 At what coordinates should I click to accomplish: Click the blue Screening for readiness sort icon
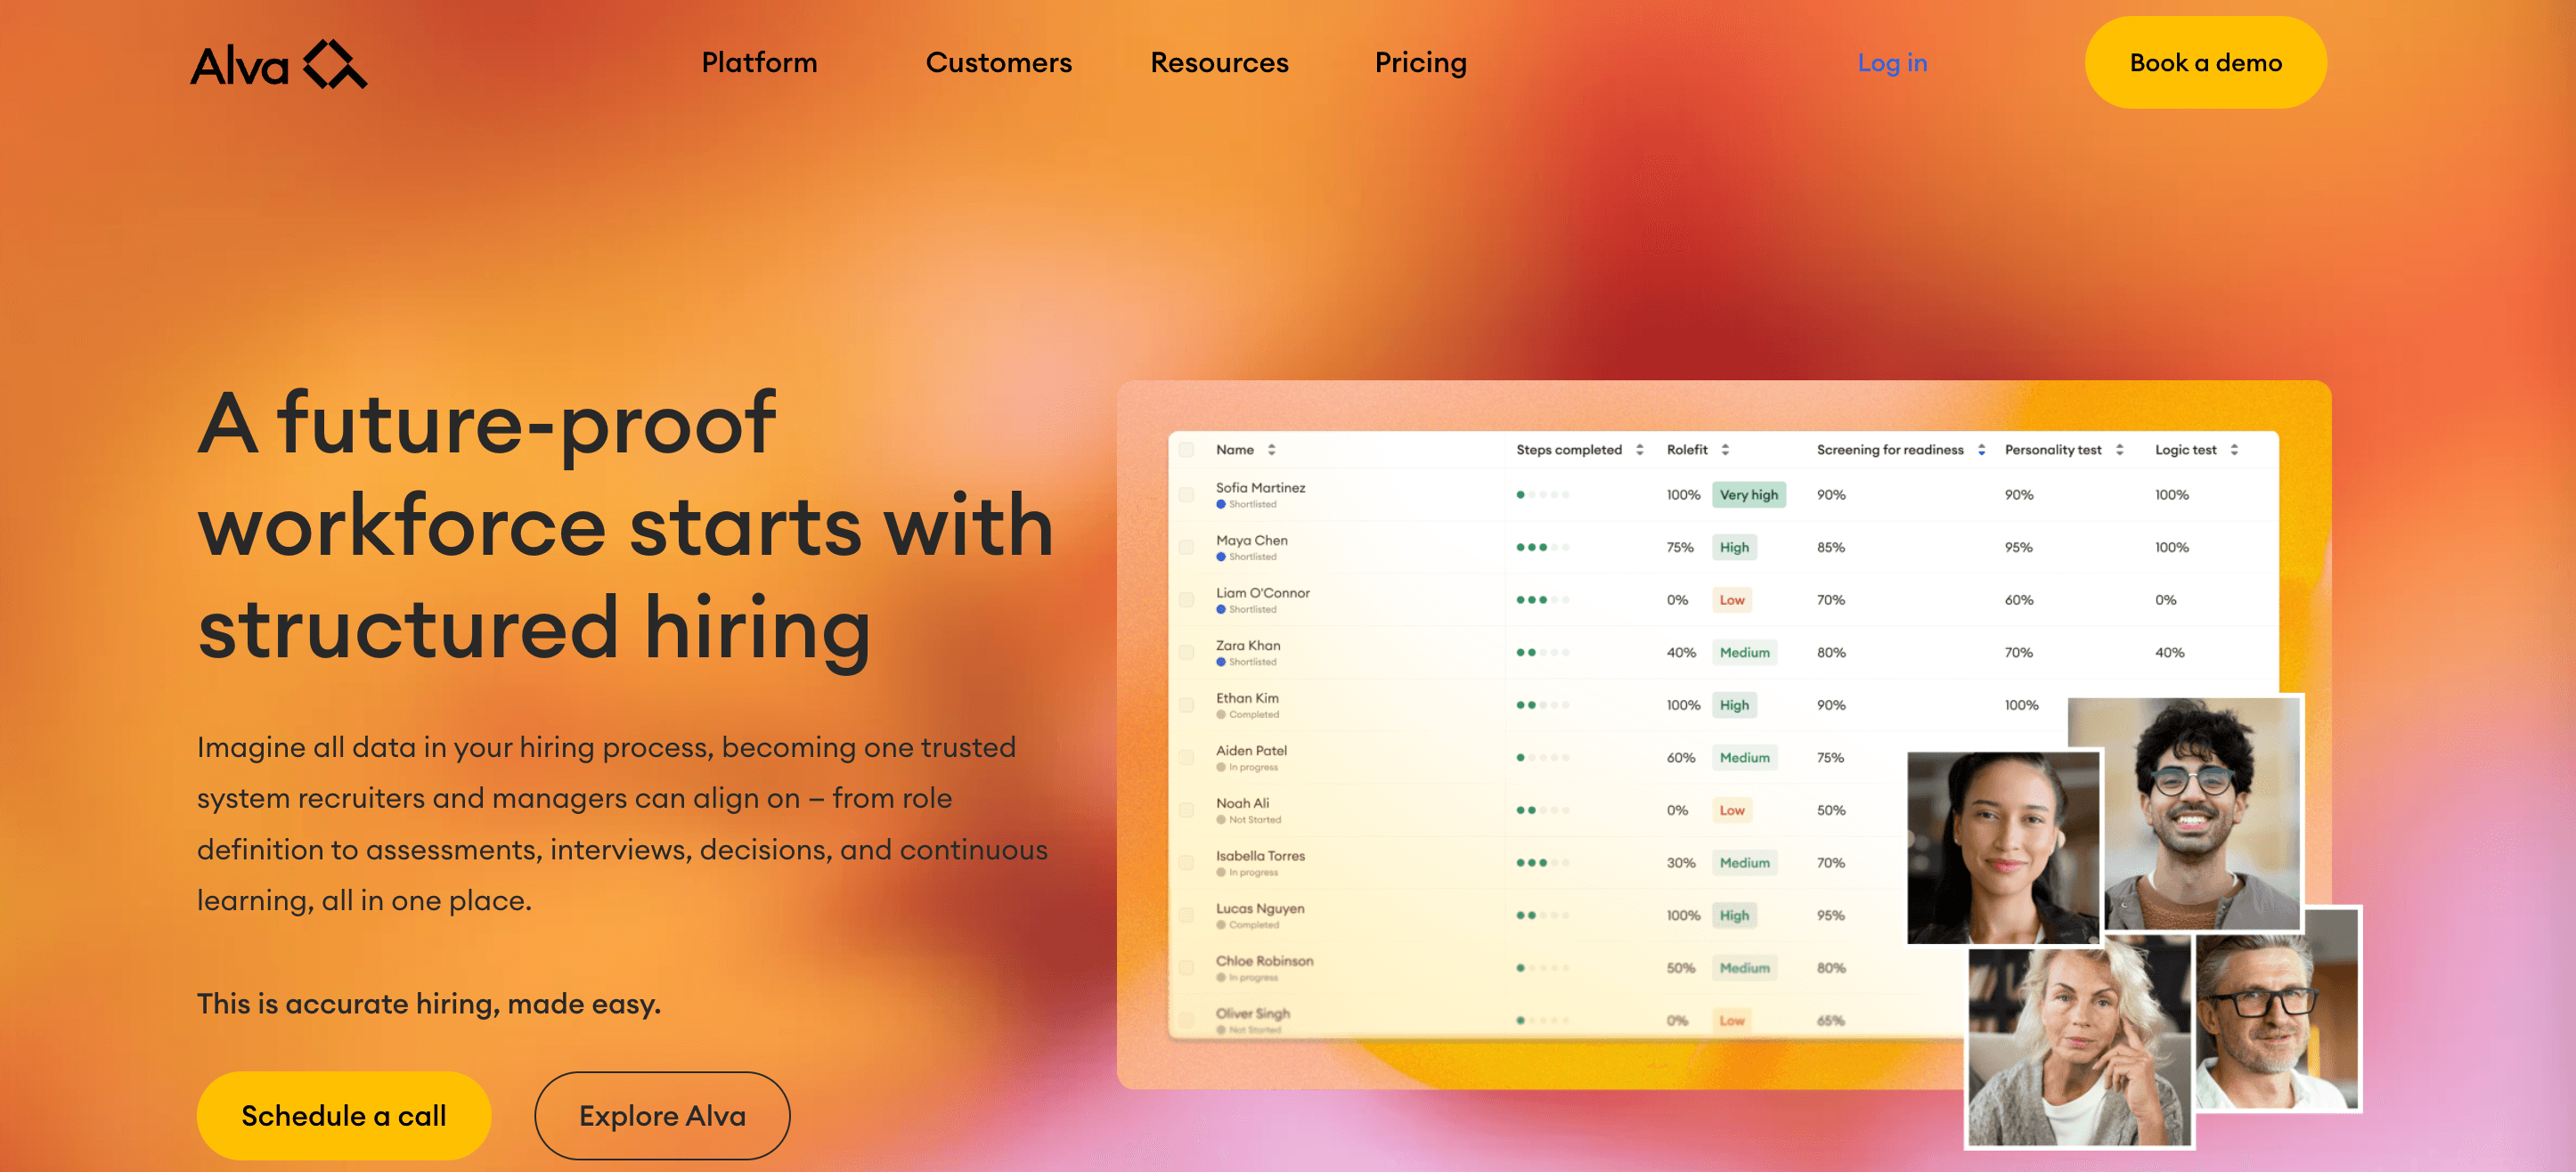[1981, 450]
